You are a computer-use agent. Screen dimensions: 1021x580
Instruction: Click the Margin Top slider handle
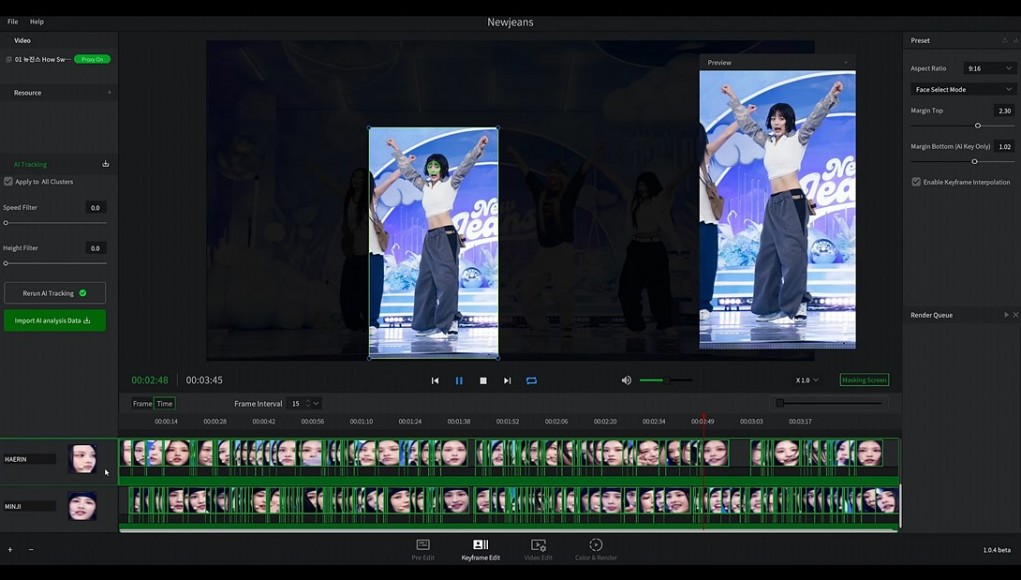[978, 126]
